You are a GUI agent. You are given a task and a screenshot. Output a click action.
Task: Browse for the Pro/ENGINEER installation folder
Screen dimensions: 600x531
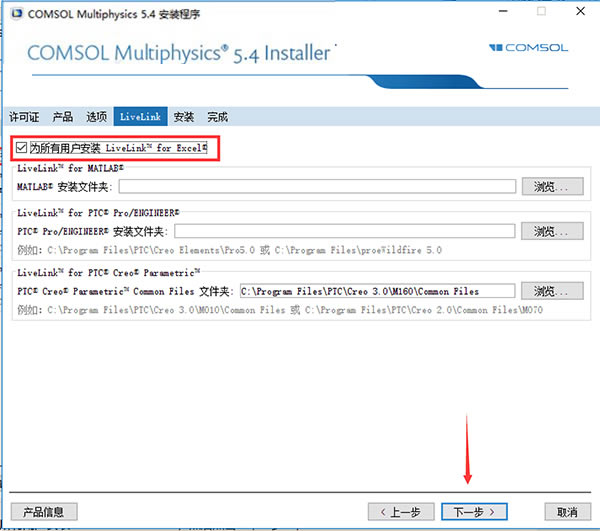552,231
